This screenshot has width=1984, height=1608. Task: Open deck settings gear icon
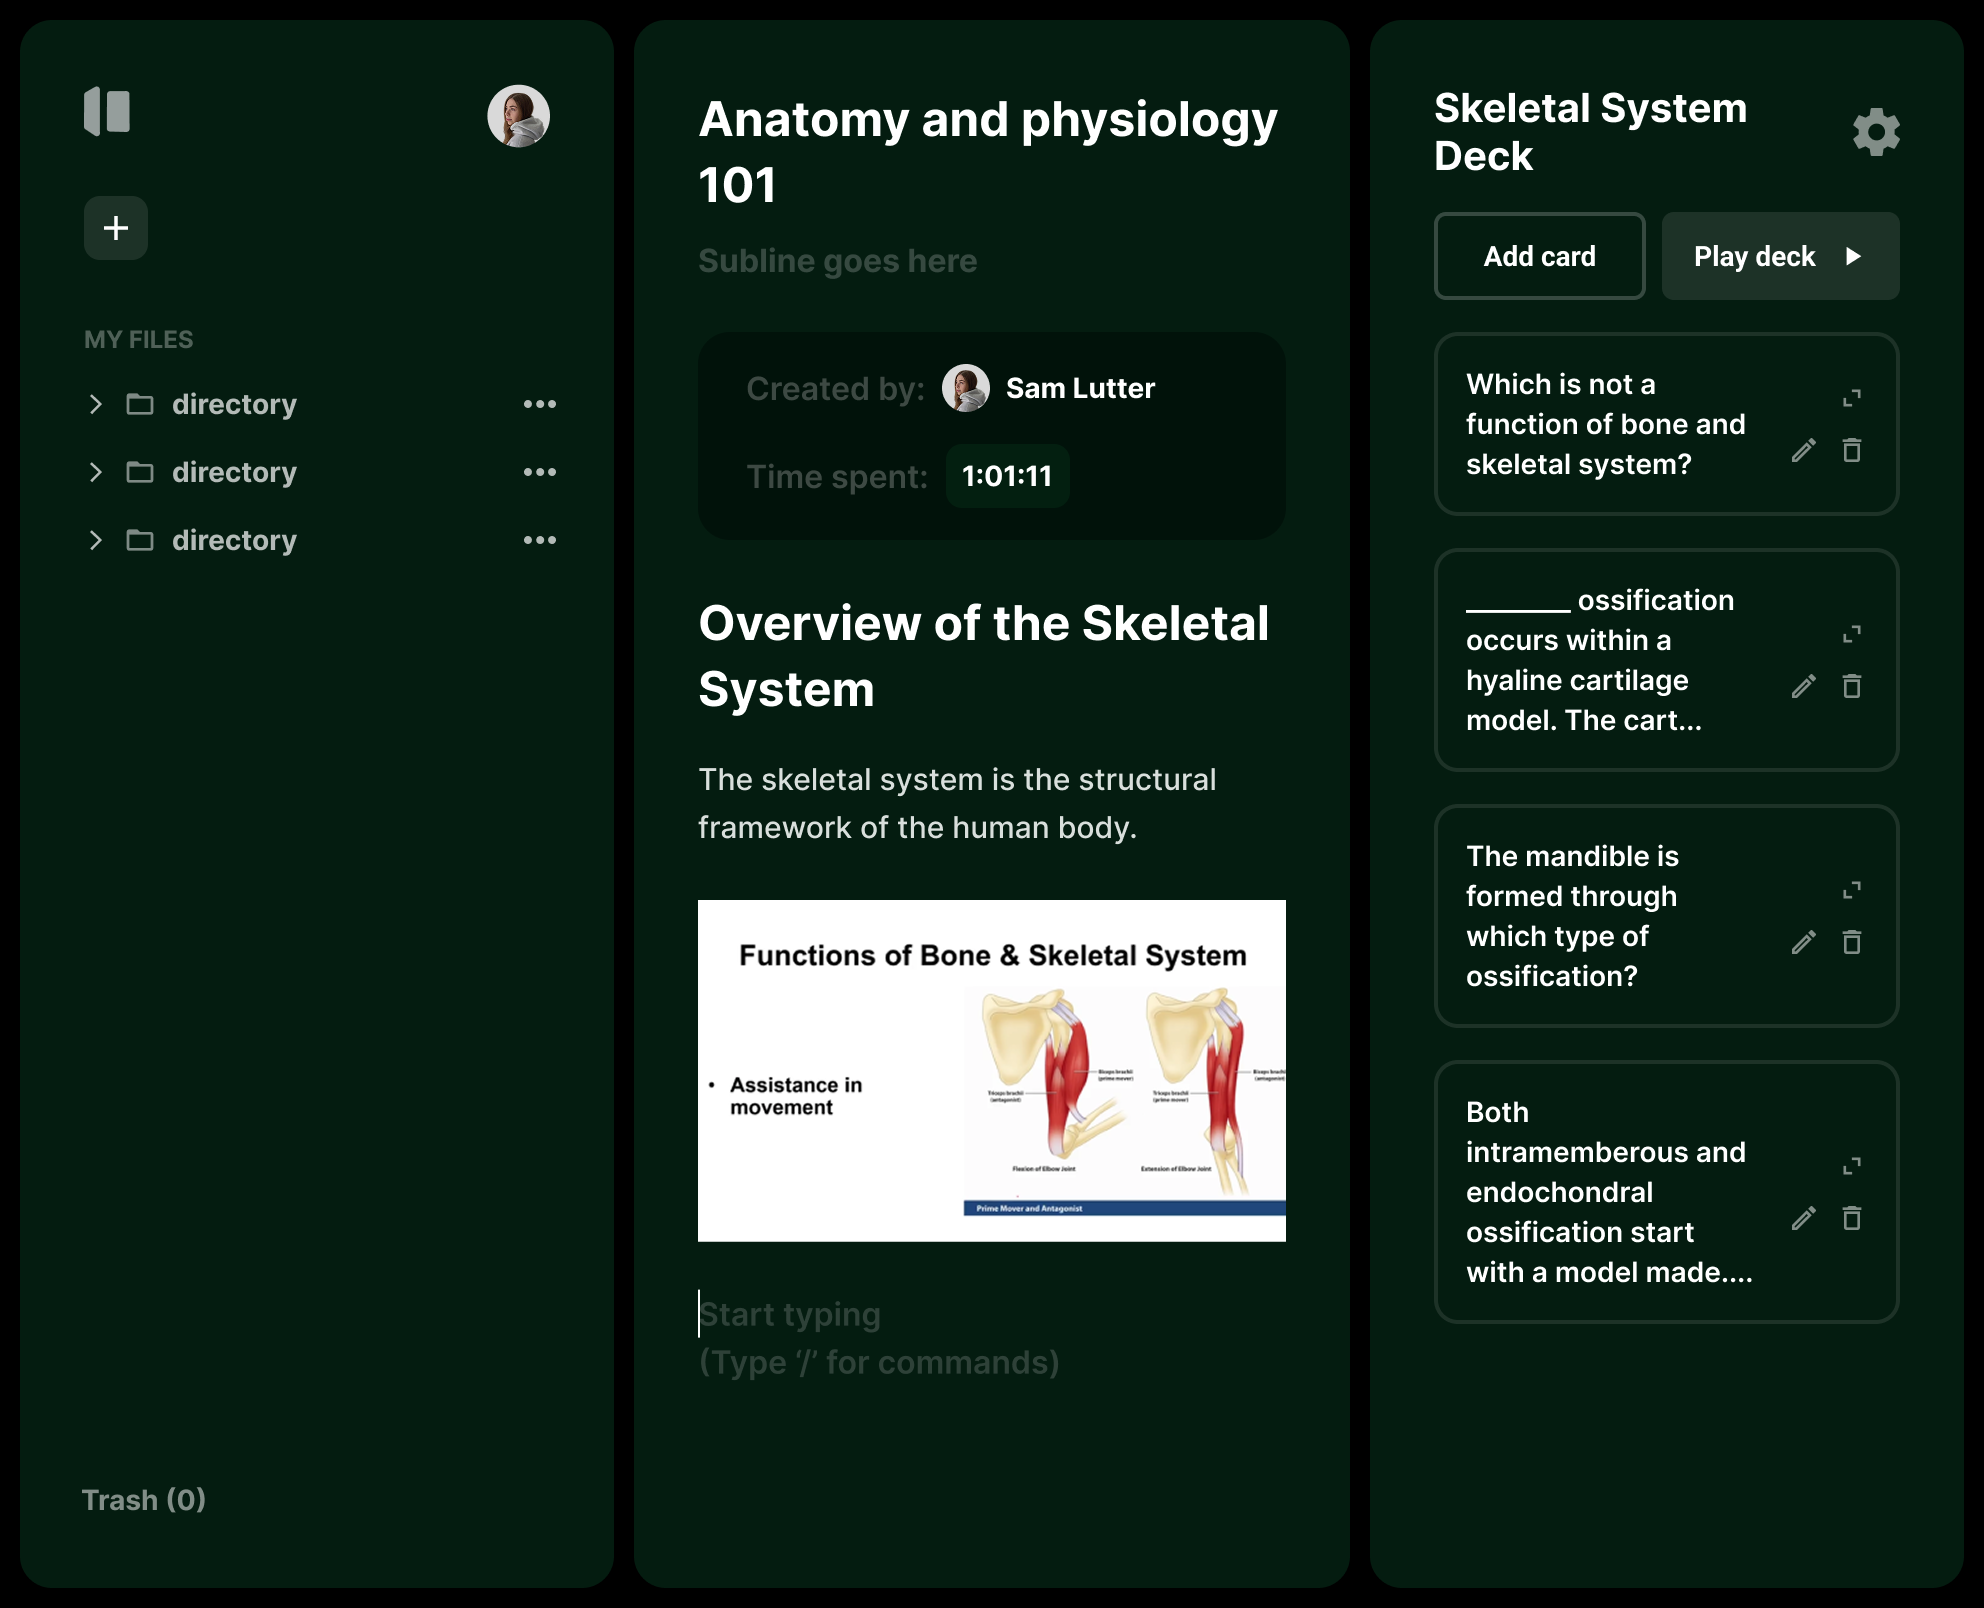(1876, 132)
